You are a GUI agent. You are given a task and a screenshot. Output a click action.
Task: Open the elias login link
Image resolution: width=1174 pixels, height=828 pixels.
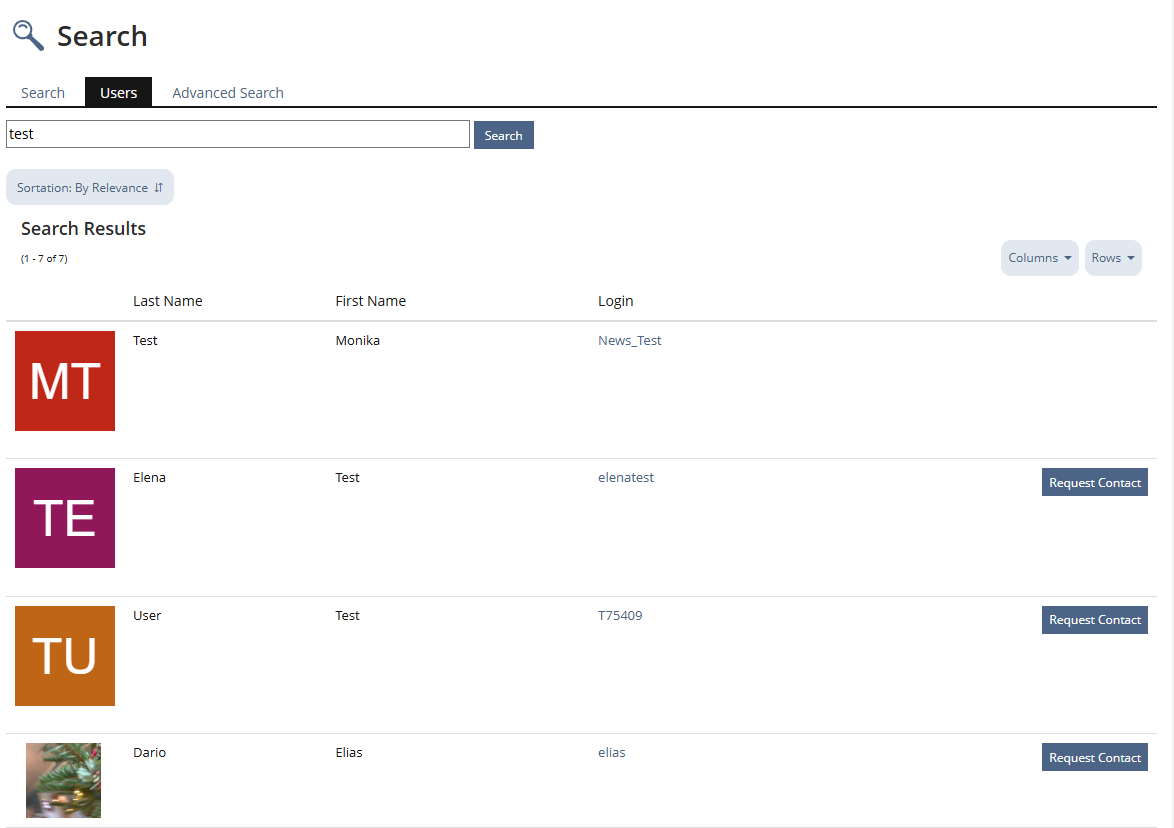[612, 752]
